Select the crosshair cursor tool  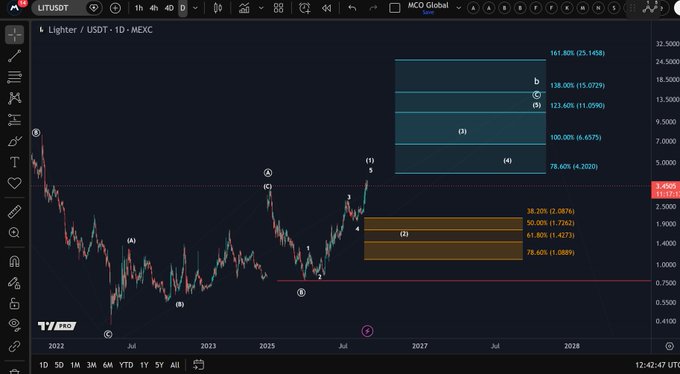click(x=14, y=35)
